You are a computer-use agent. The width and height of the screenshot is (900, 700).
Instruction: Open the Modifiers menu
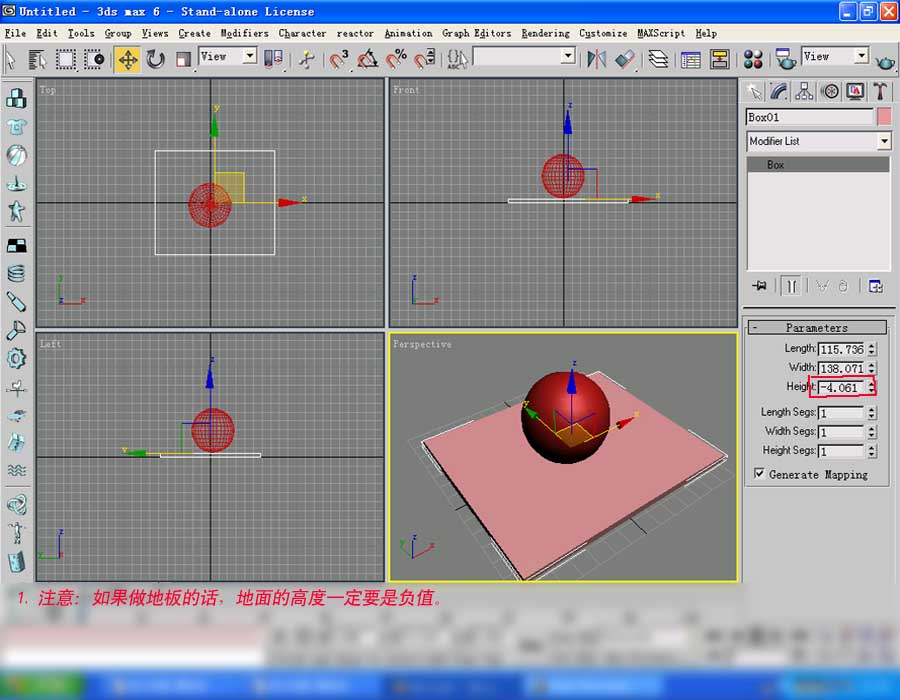coord(244,33)
